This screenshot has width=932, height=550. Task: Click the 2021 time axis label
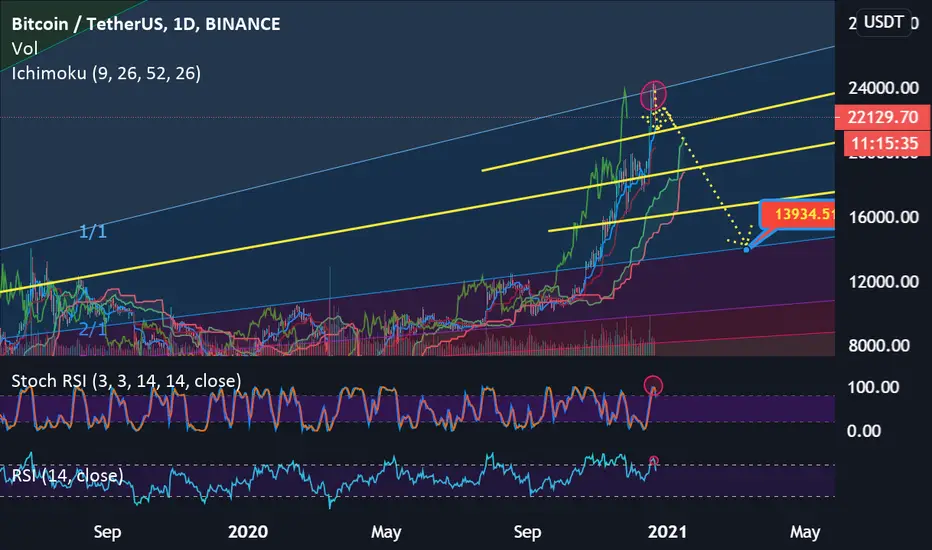click(x=667, y=532)
